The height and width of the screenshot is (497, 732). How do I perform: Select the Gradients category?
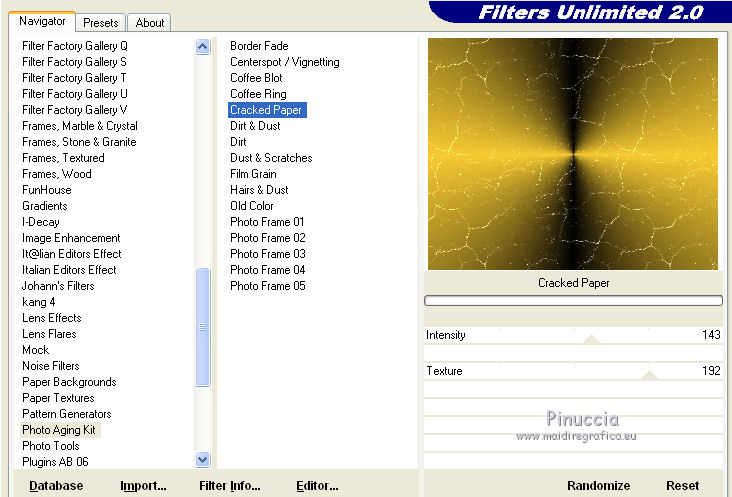pyautogui.click(x=45, y=206)
